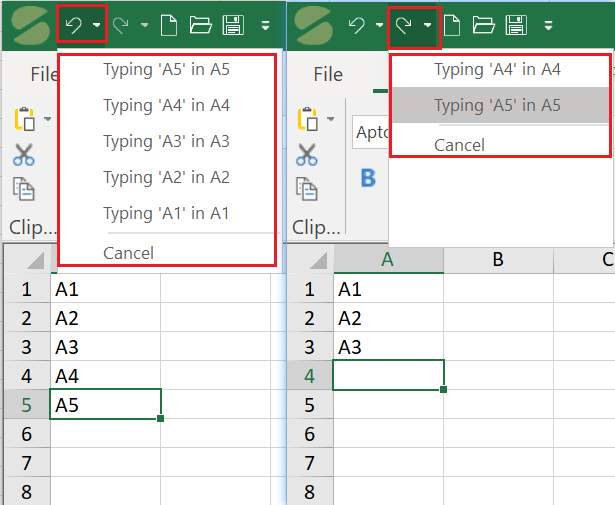Select column B header in right window

click(x=498, y=259)
